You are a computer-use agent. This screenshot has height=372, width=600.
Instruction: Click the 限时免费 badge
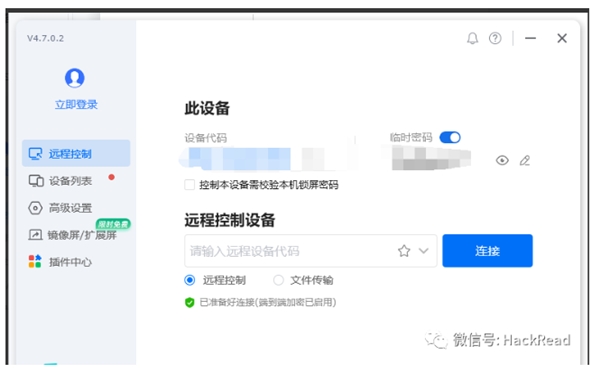pos(113,224)
